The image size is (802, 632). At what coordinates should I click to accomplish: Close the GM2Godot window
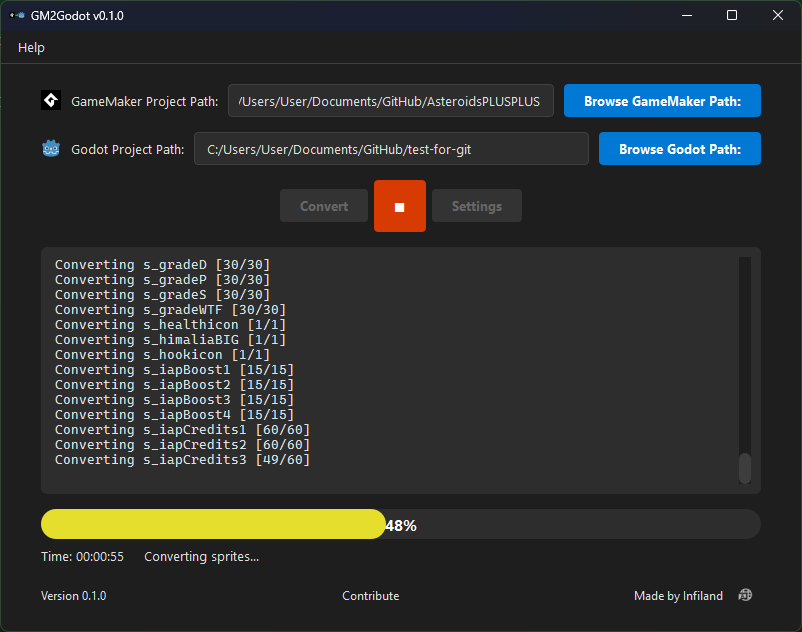click(x=778, y=15)
